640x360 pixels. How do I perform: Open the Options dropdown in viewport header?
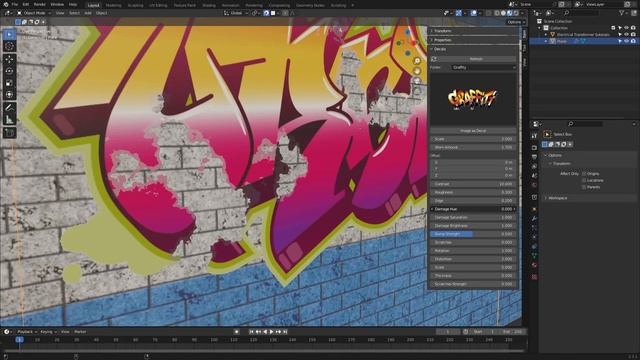516,22
